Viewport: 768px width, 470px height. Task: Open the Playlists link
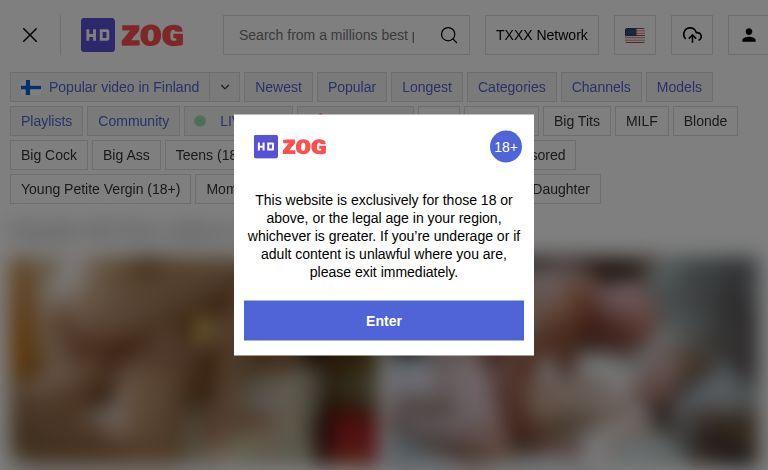[x=47, y=121]
